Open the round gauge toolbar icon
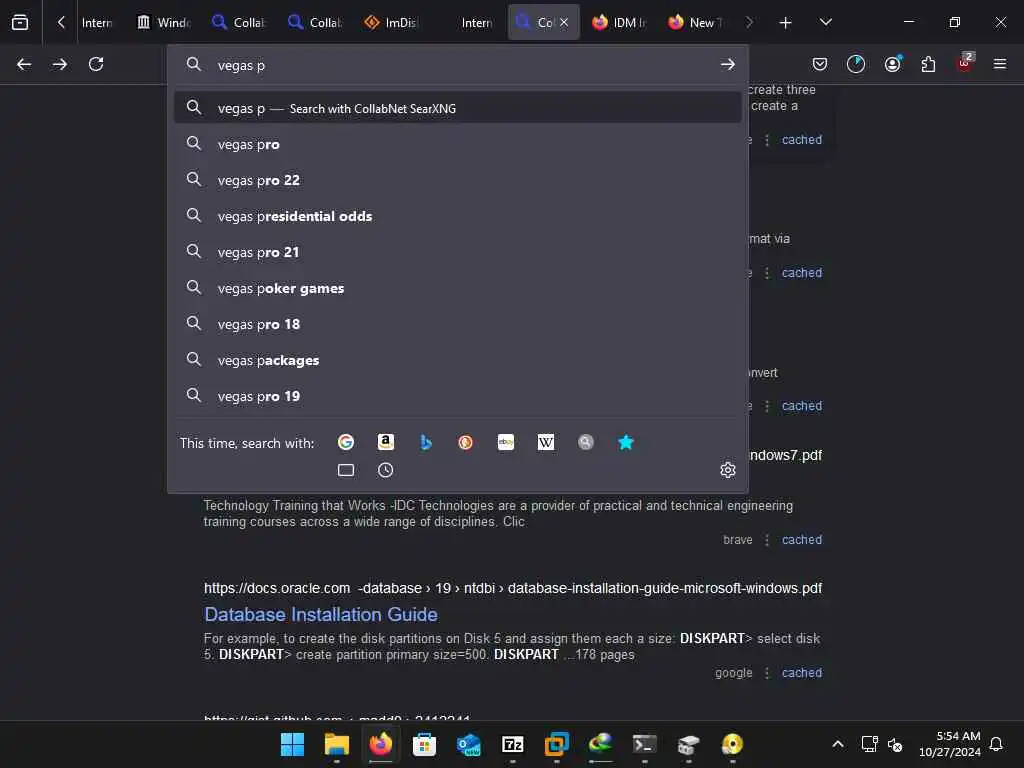 click(x=856, y=64)
